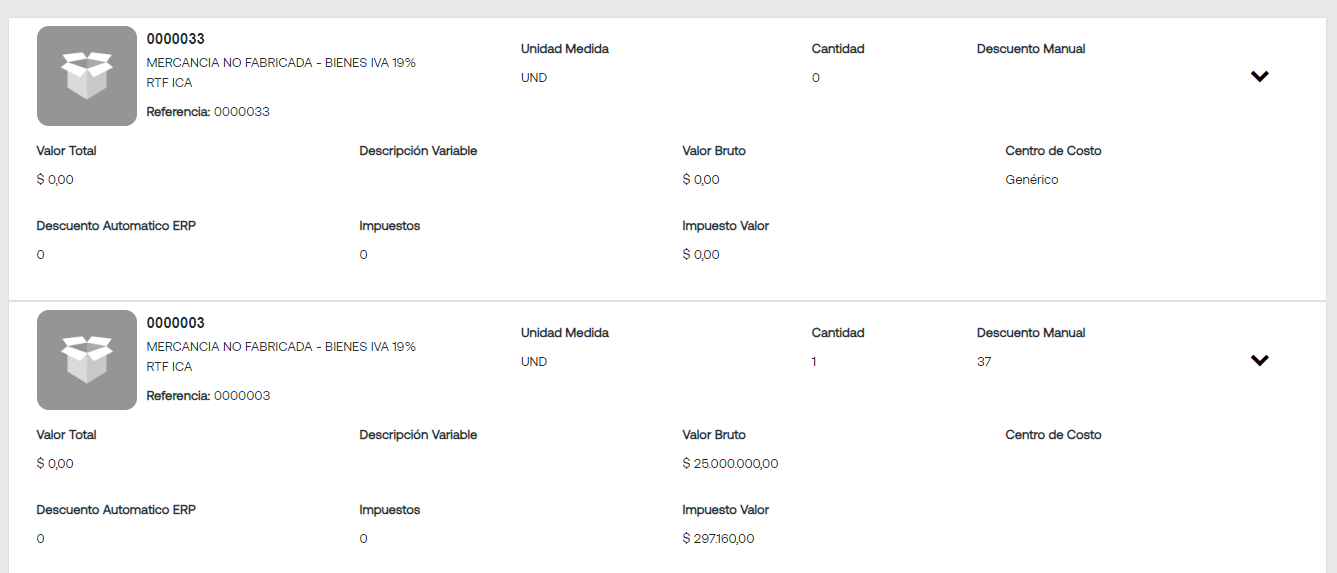This screenshot has width=1337, height=573.
Task: Click the Descuento Automatico ERP label of item 0000033
Action: click(116, 226)
